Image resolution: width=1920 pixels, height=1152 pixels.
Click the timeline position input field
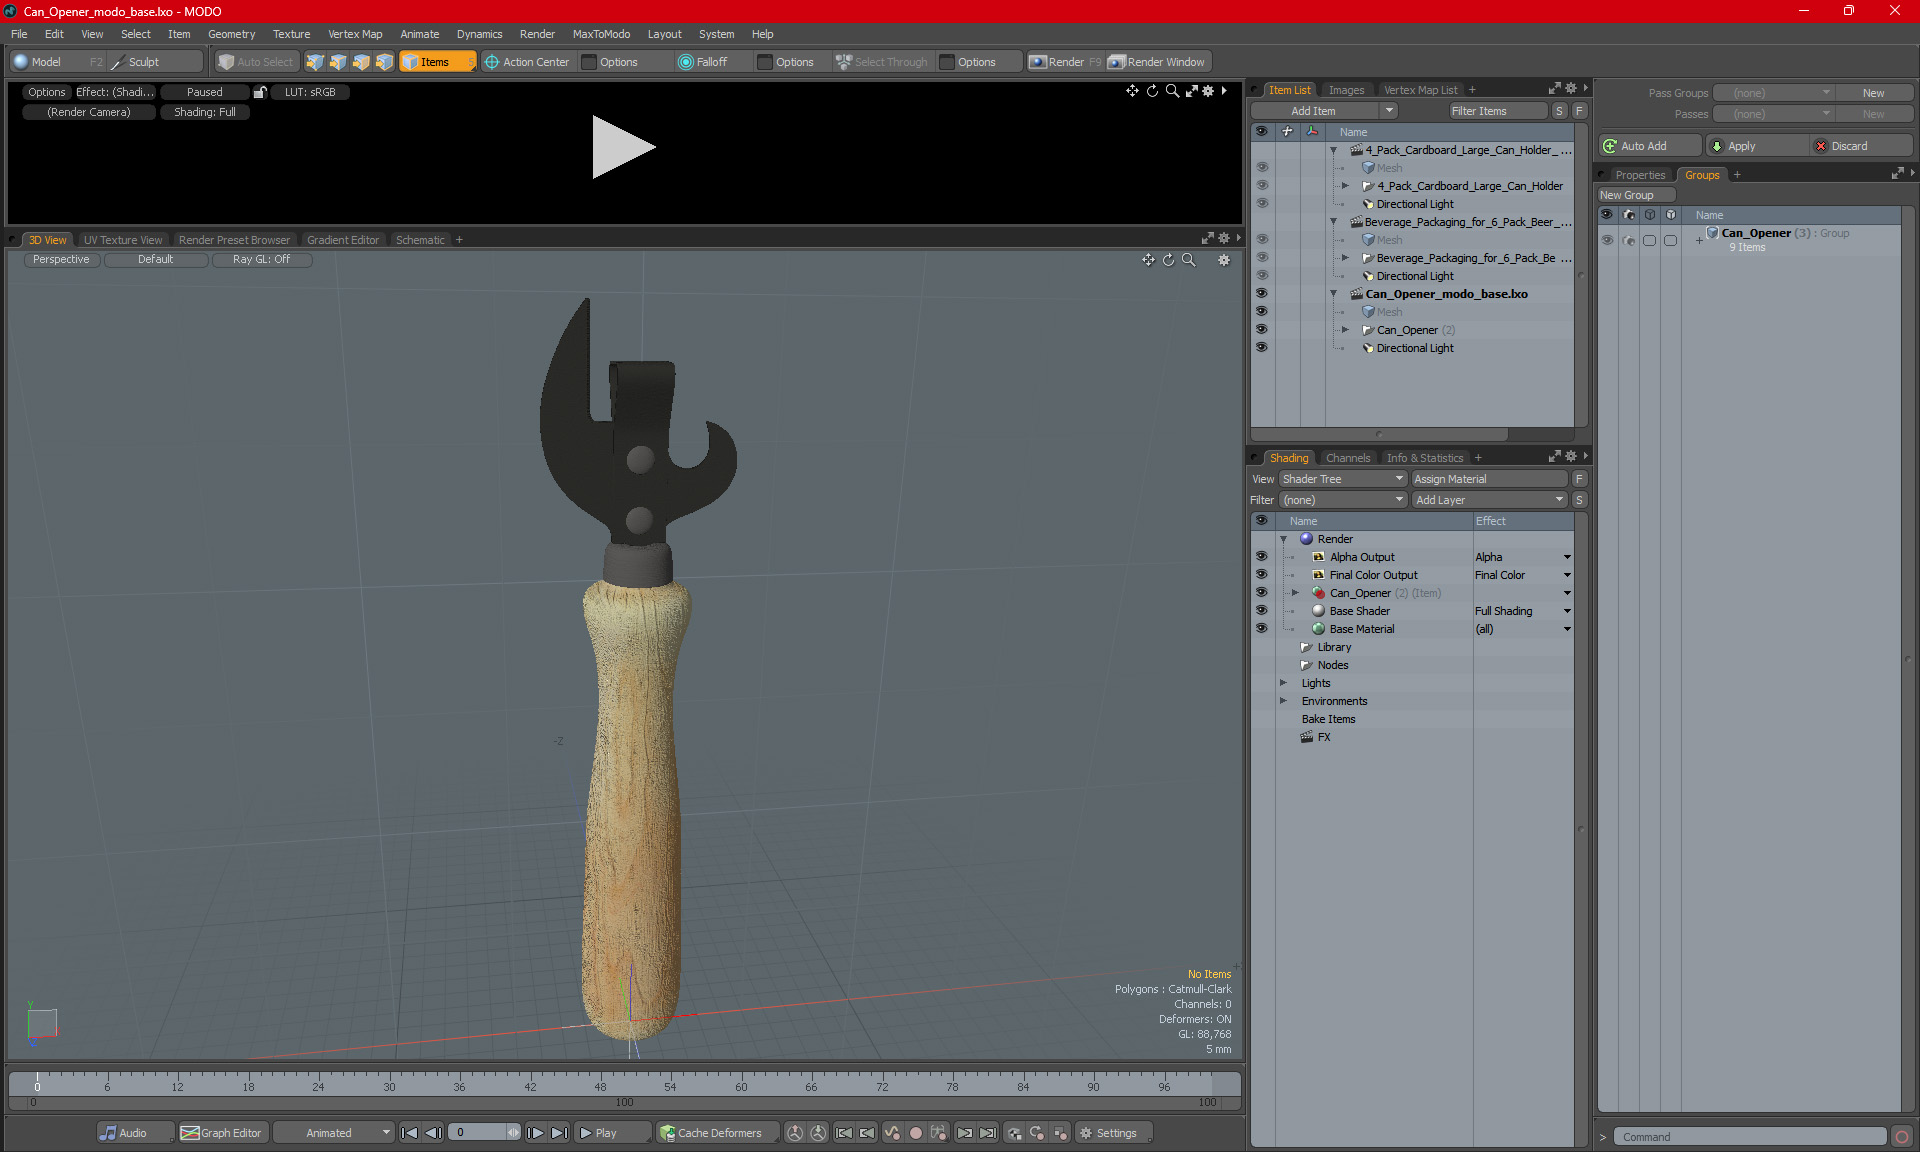pos(483,1133)
